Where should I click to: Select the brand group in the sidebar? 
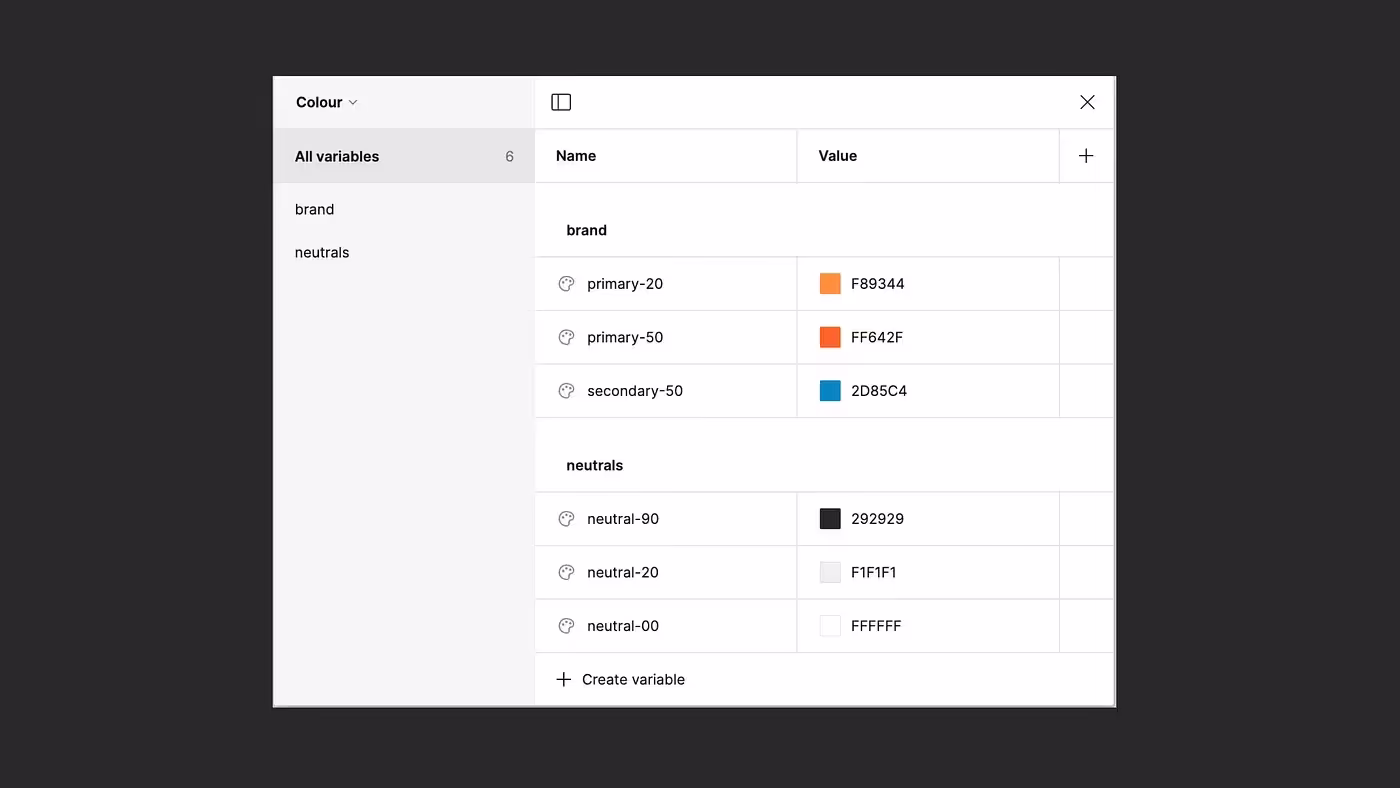point(314,209)
